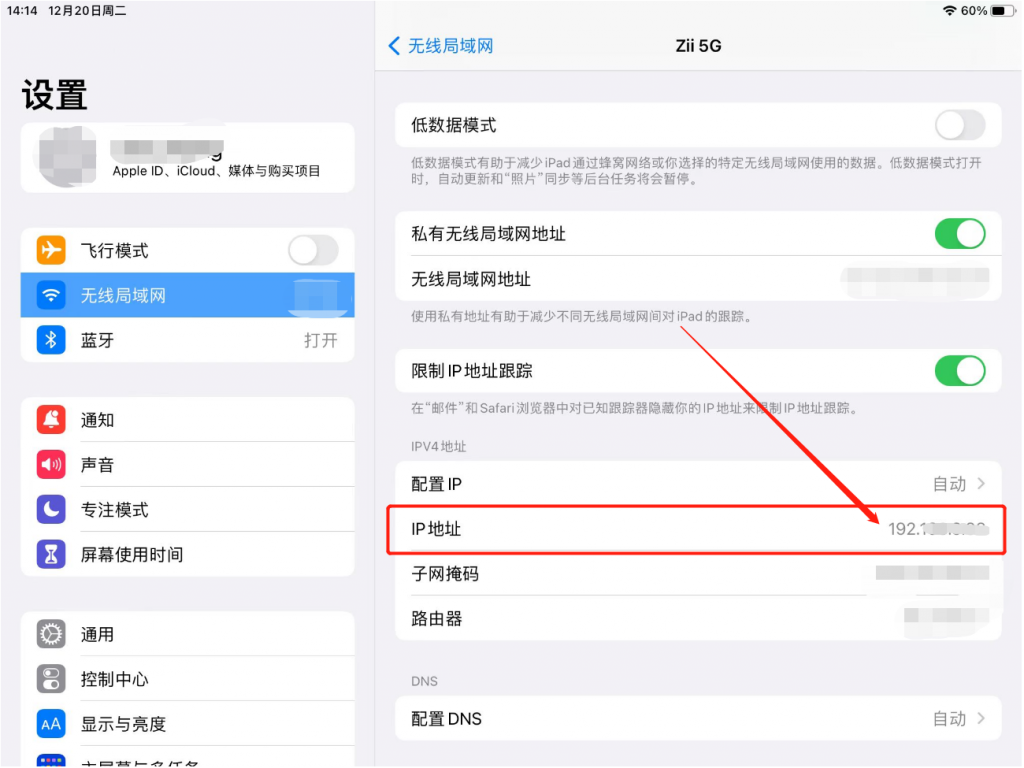Tap the blurred Apple ID profile avatar
The image size is (1024, 768).
click(x=67, y=157)
